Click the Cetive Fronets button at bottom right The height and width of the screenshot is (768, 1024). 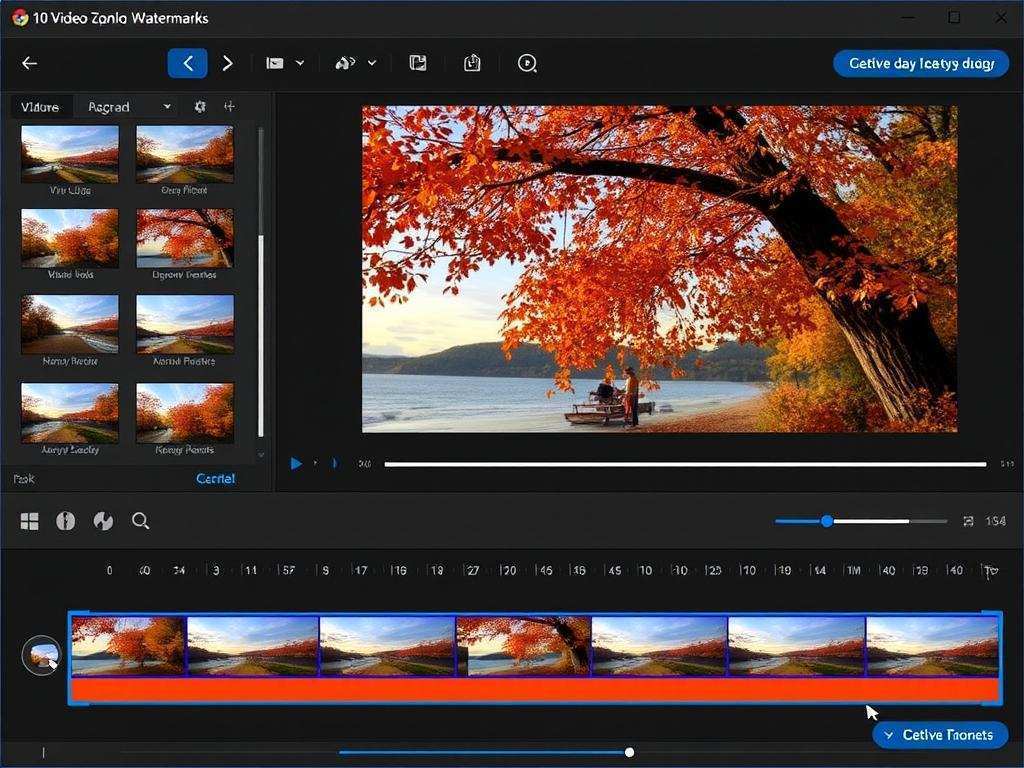(939, 735)
